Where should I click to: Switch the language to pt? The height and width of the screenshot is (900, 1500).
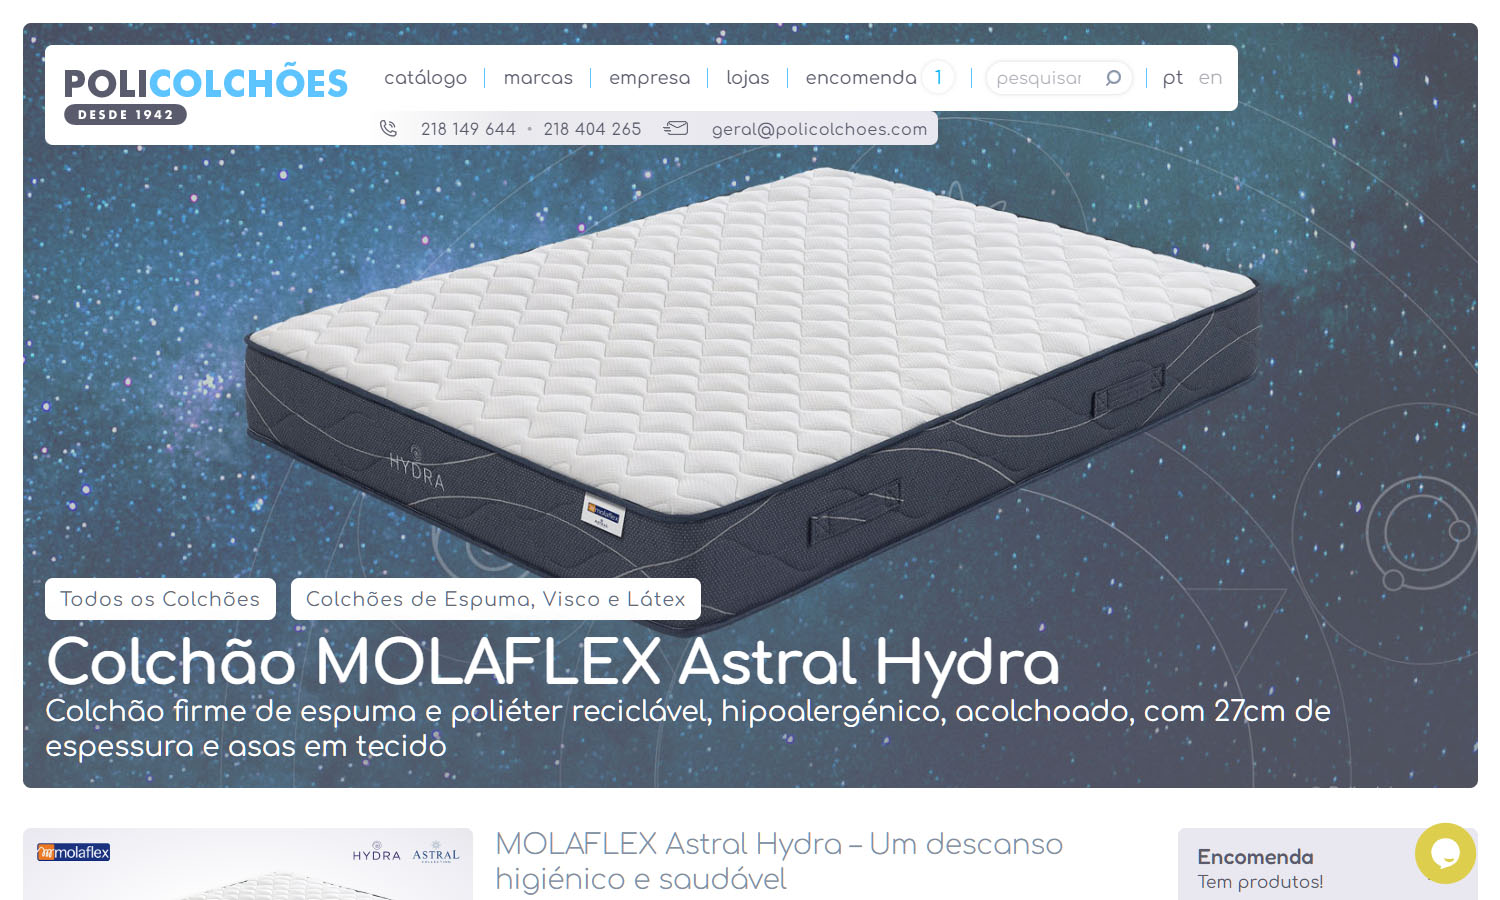pos(1172,78)
